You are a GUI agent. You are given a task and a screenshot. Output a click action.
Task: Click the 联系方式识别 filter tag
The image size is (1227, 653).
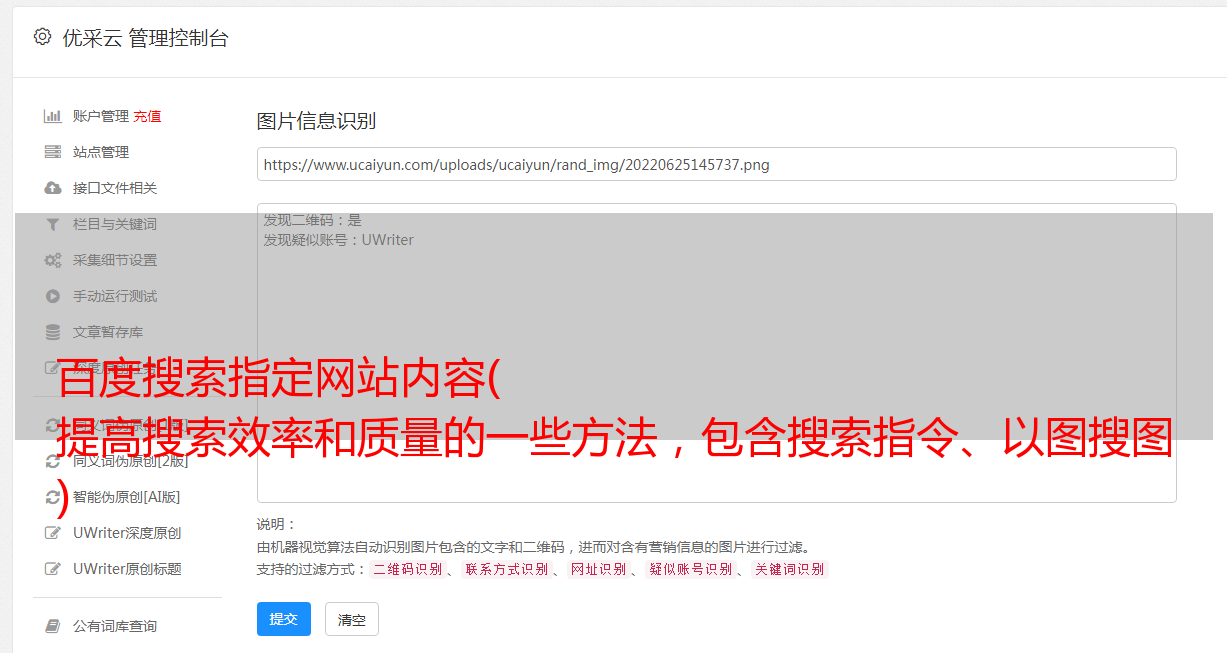506,569
